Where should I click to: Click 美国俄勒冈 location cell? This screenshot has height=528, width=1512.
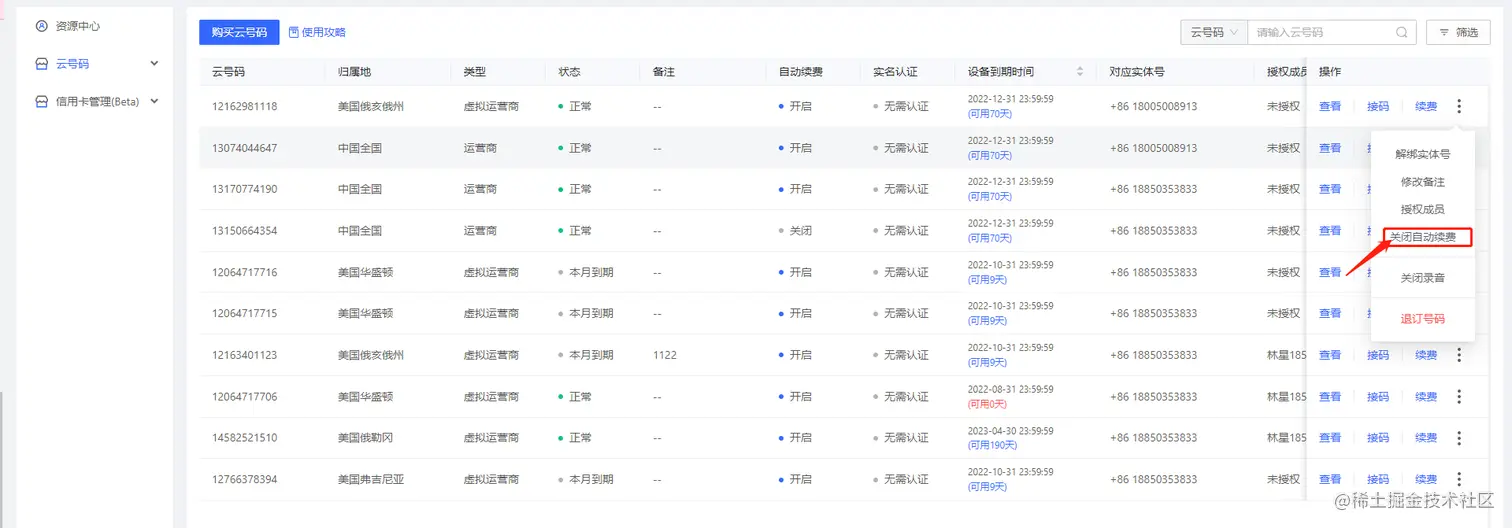(x=365, y=438)
